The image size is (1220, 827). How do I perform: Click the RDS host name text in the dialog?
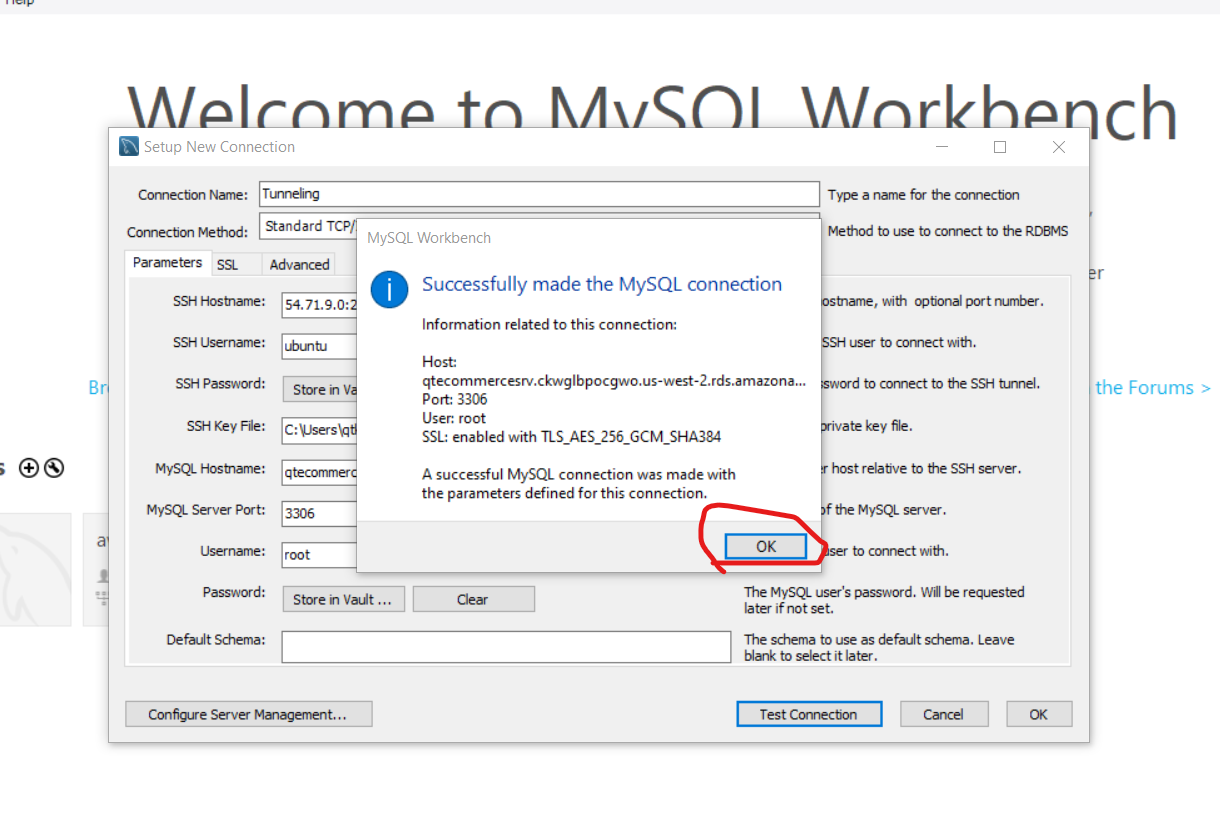pos(614,380)
